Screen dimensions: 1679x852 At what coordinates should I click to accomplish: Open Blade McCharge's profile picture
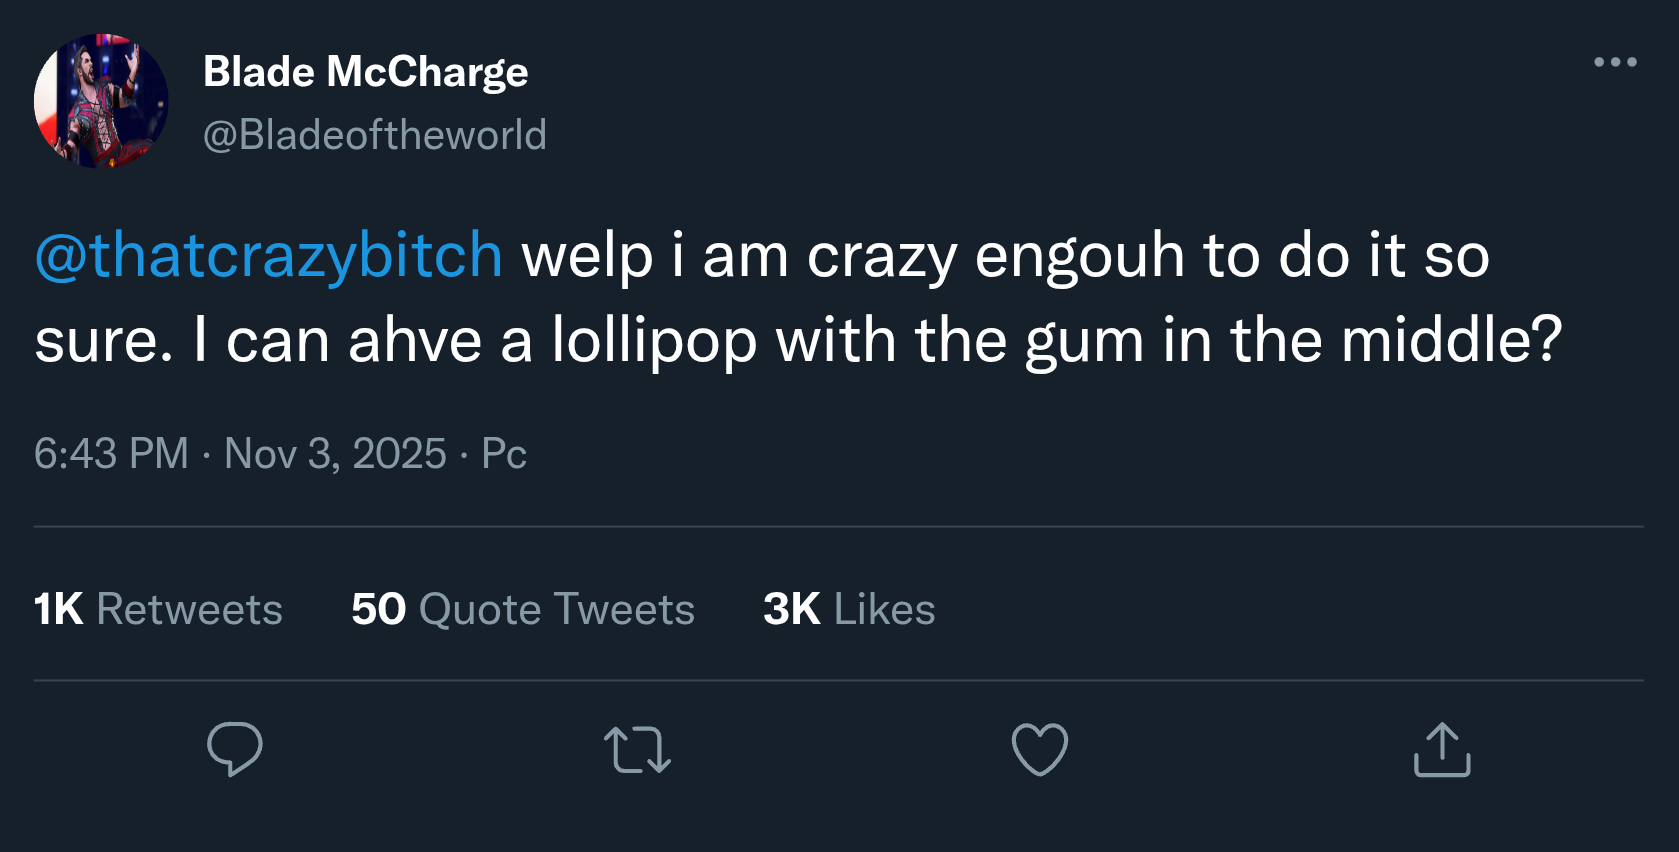click(x=101, y=101)
